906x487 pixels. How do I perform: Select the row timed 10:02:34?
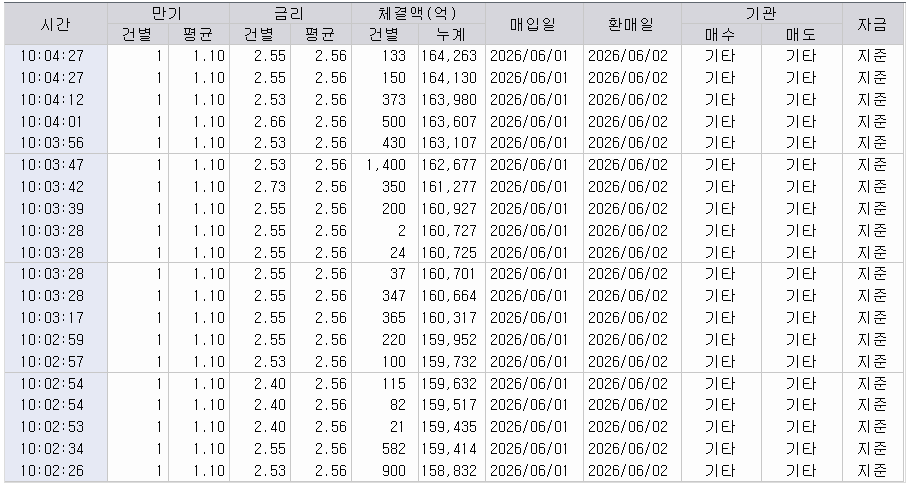click(x=453, y=449)
